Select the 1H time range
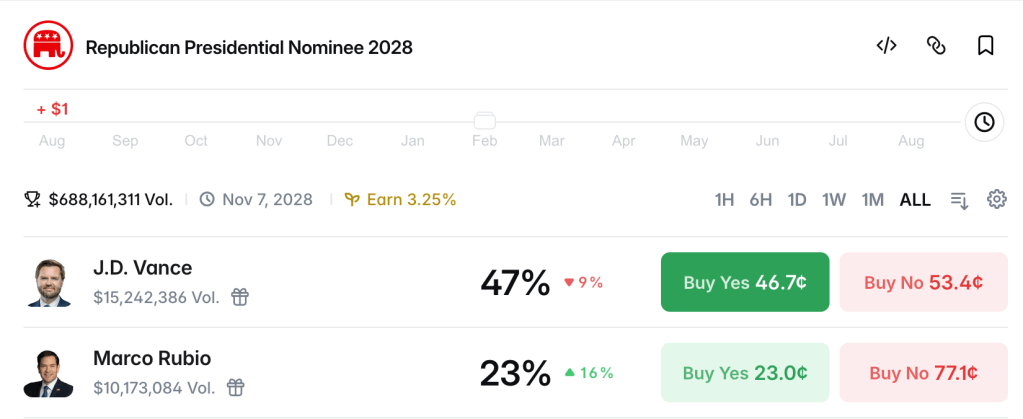The image size is (1023, 419). point(724,200)
